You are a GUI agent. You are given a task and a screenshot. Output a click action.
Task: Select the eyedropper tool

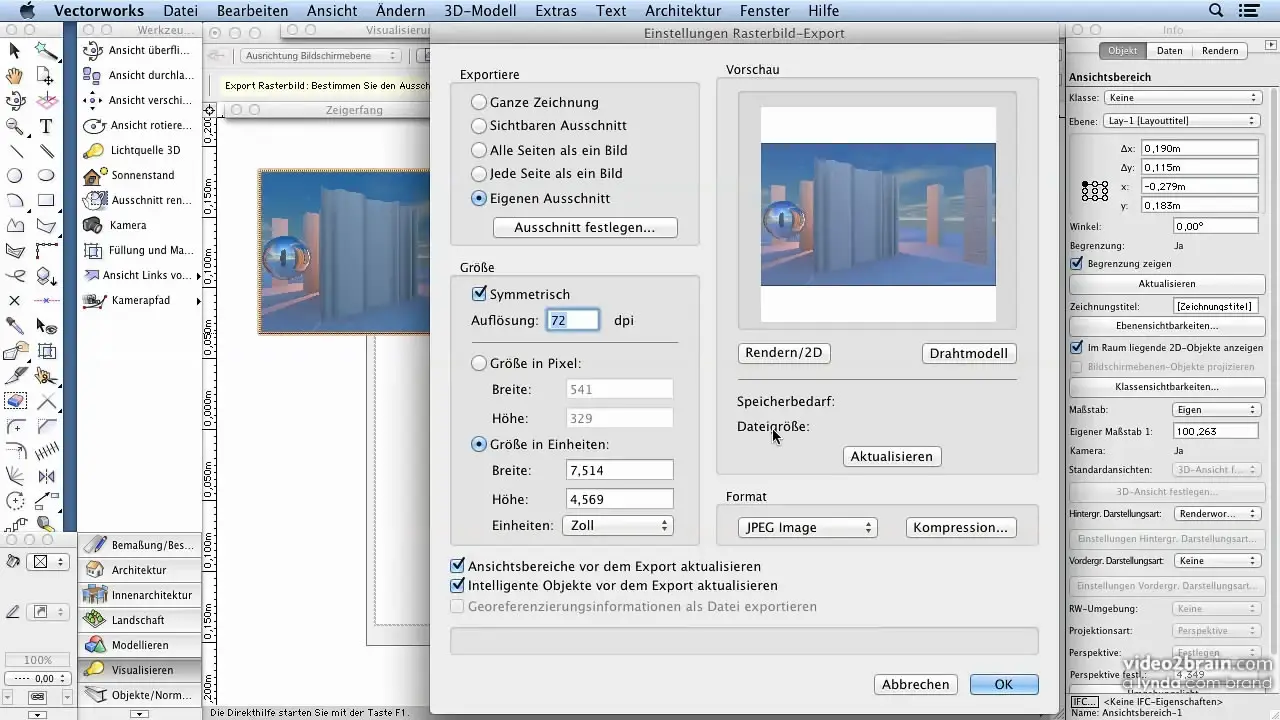15,326
